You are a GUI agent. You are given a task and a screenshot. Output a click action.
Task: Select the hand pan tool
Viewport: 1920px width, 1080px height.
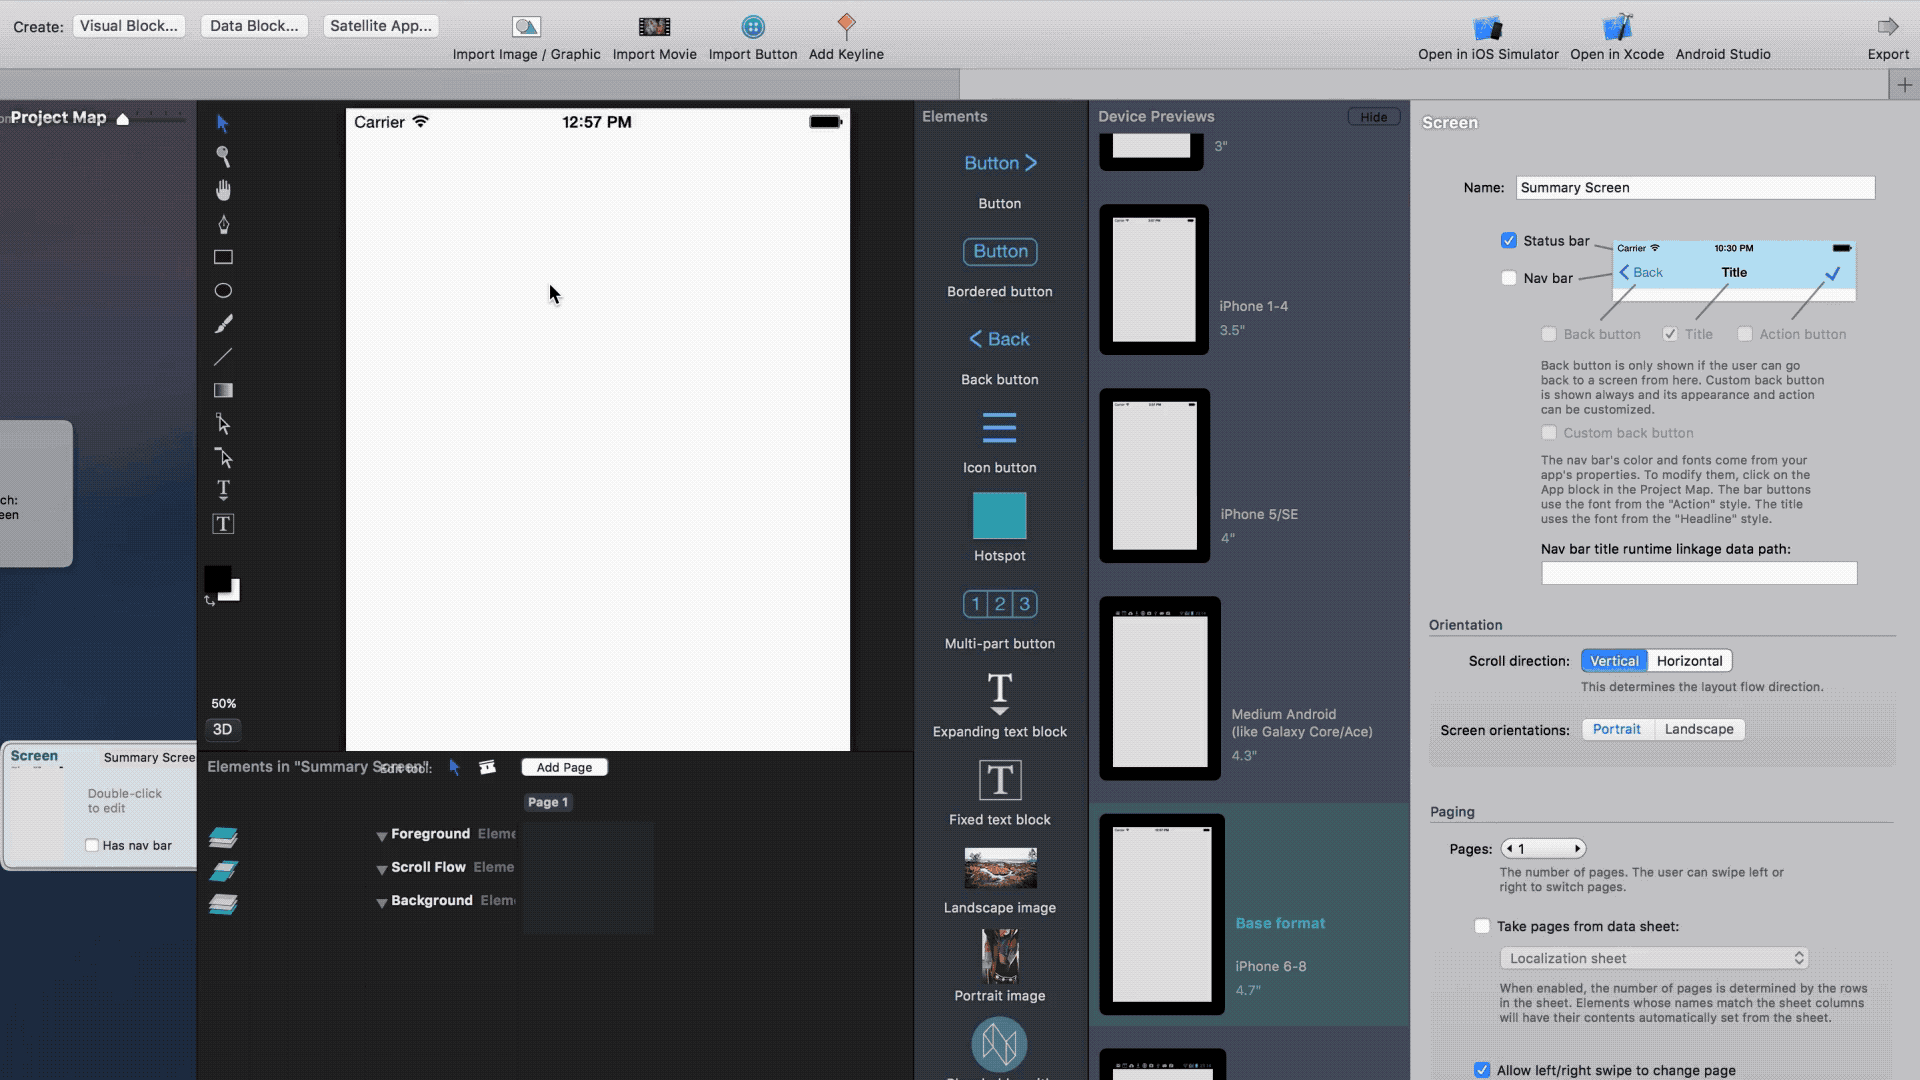click(223, 190)
